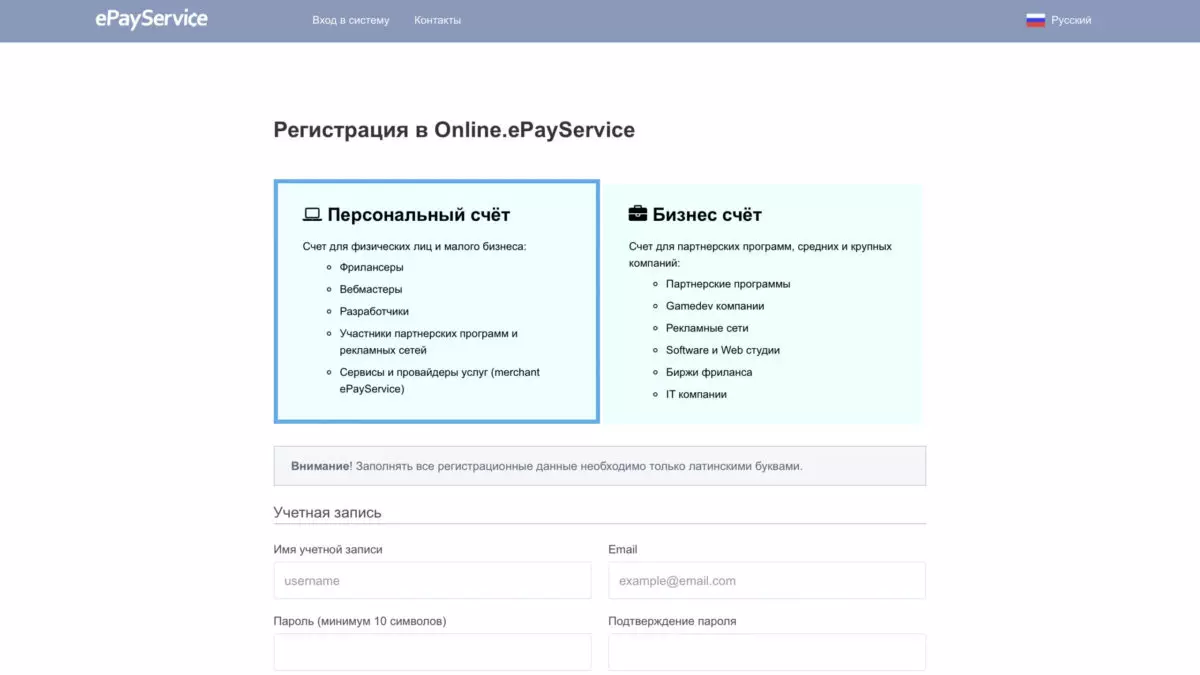Click the Разработчики list item
Viewport: 1200px width, 675px height.
374,311
